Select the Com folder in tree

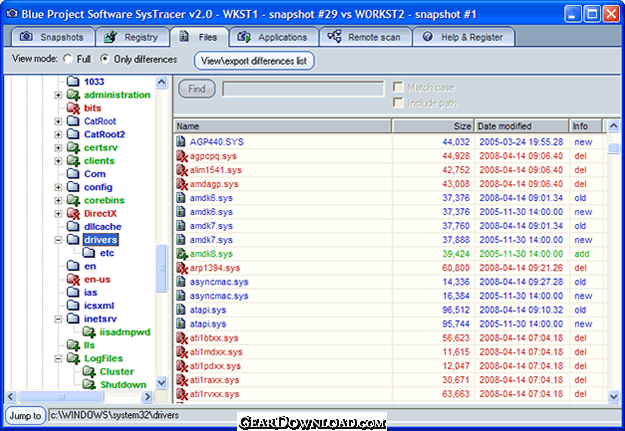point(95,174)
